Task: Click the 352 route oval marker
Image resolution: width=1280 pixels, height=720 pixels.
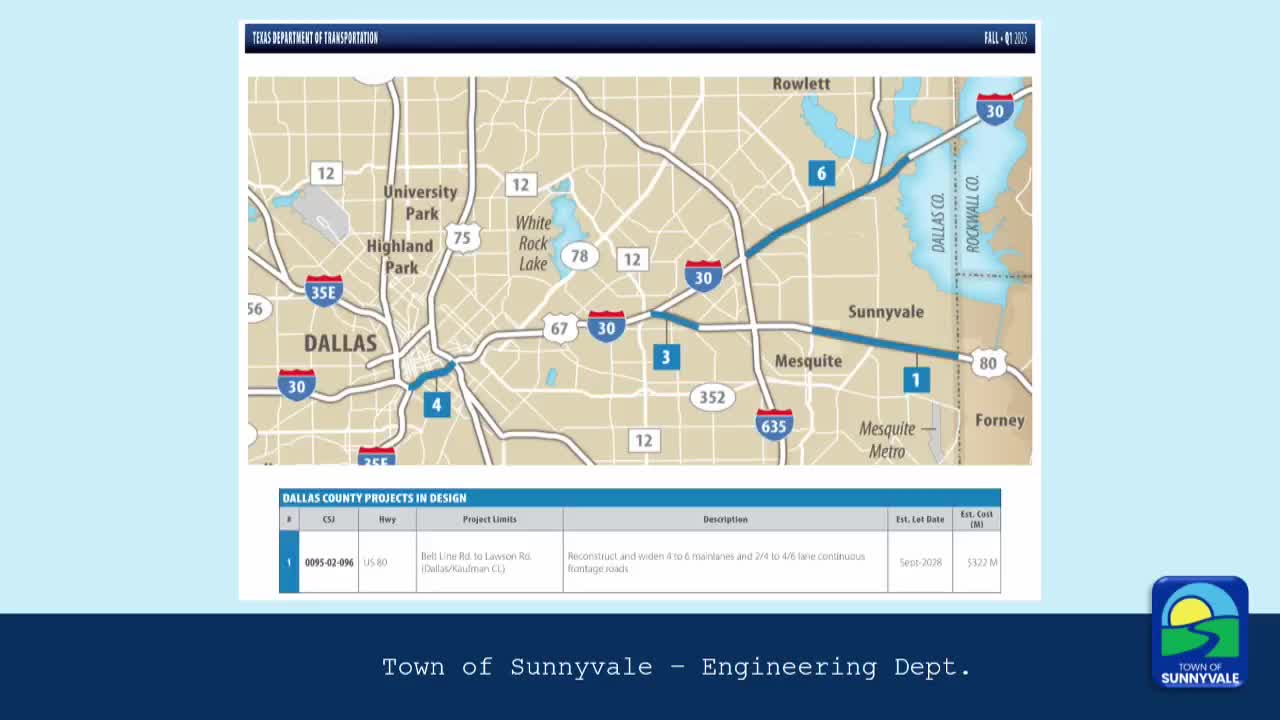Action: click(712, 397)
